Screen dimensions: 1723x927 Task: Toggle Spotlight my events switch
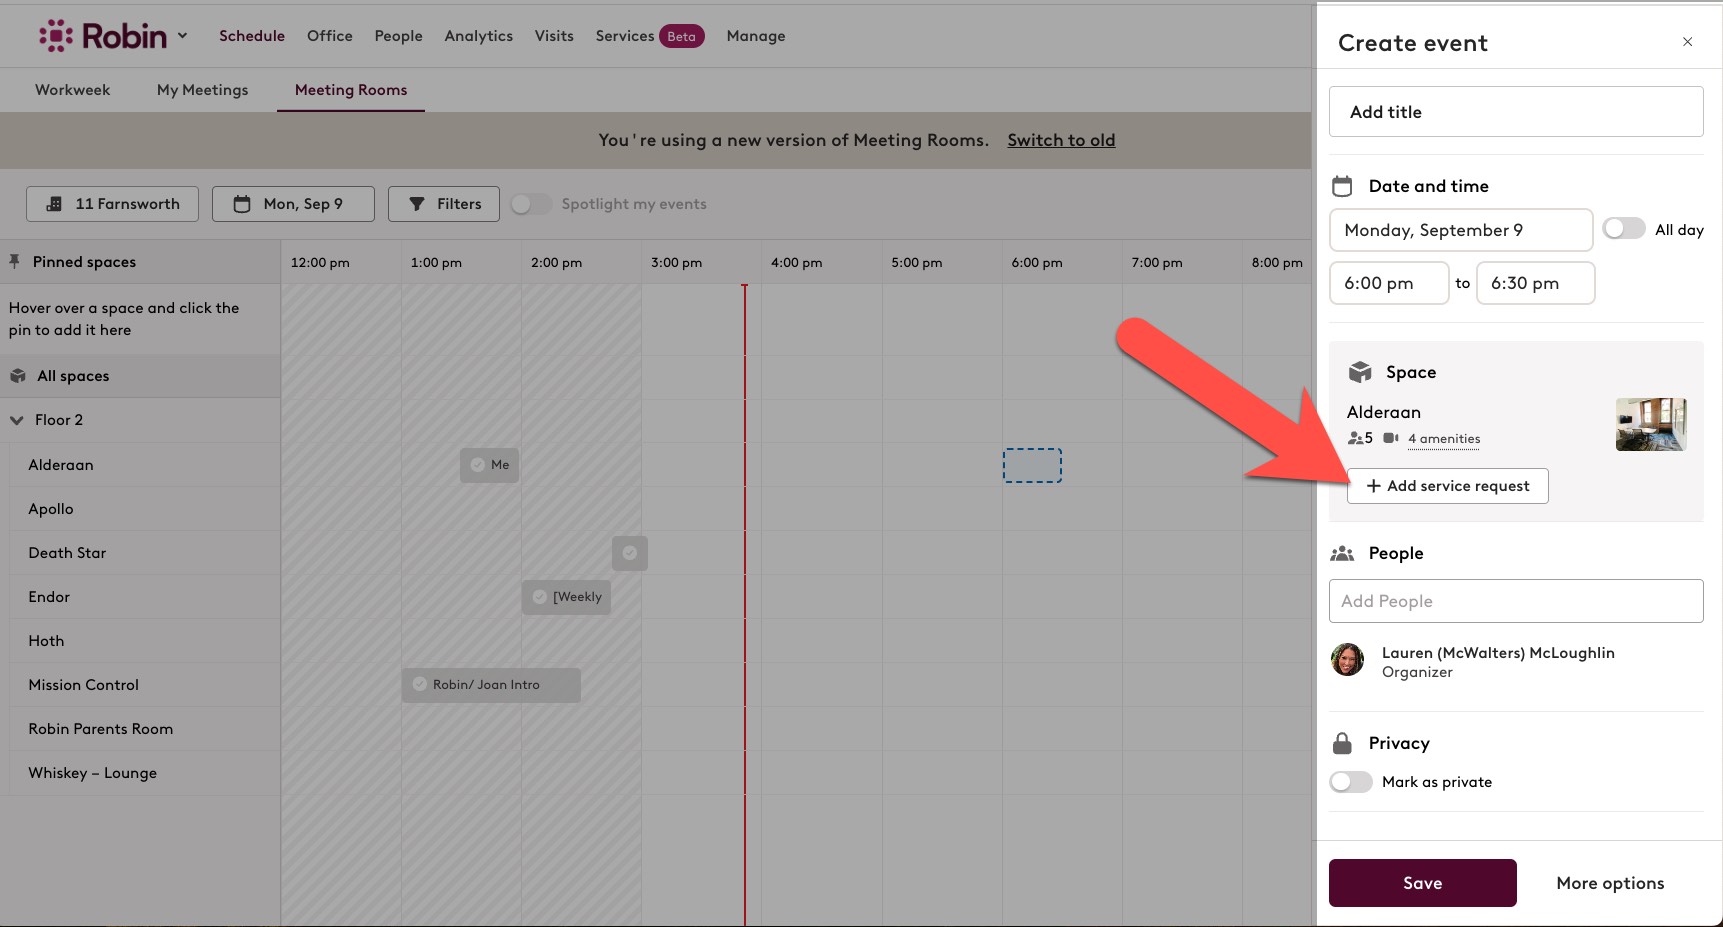[x=531, y=204]
